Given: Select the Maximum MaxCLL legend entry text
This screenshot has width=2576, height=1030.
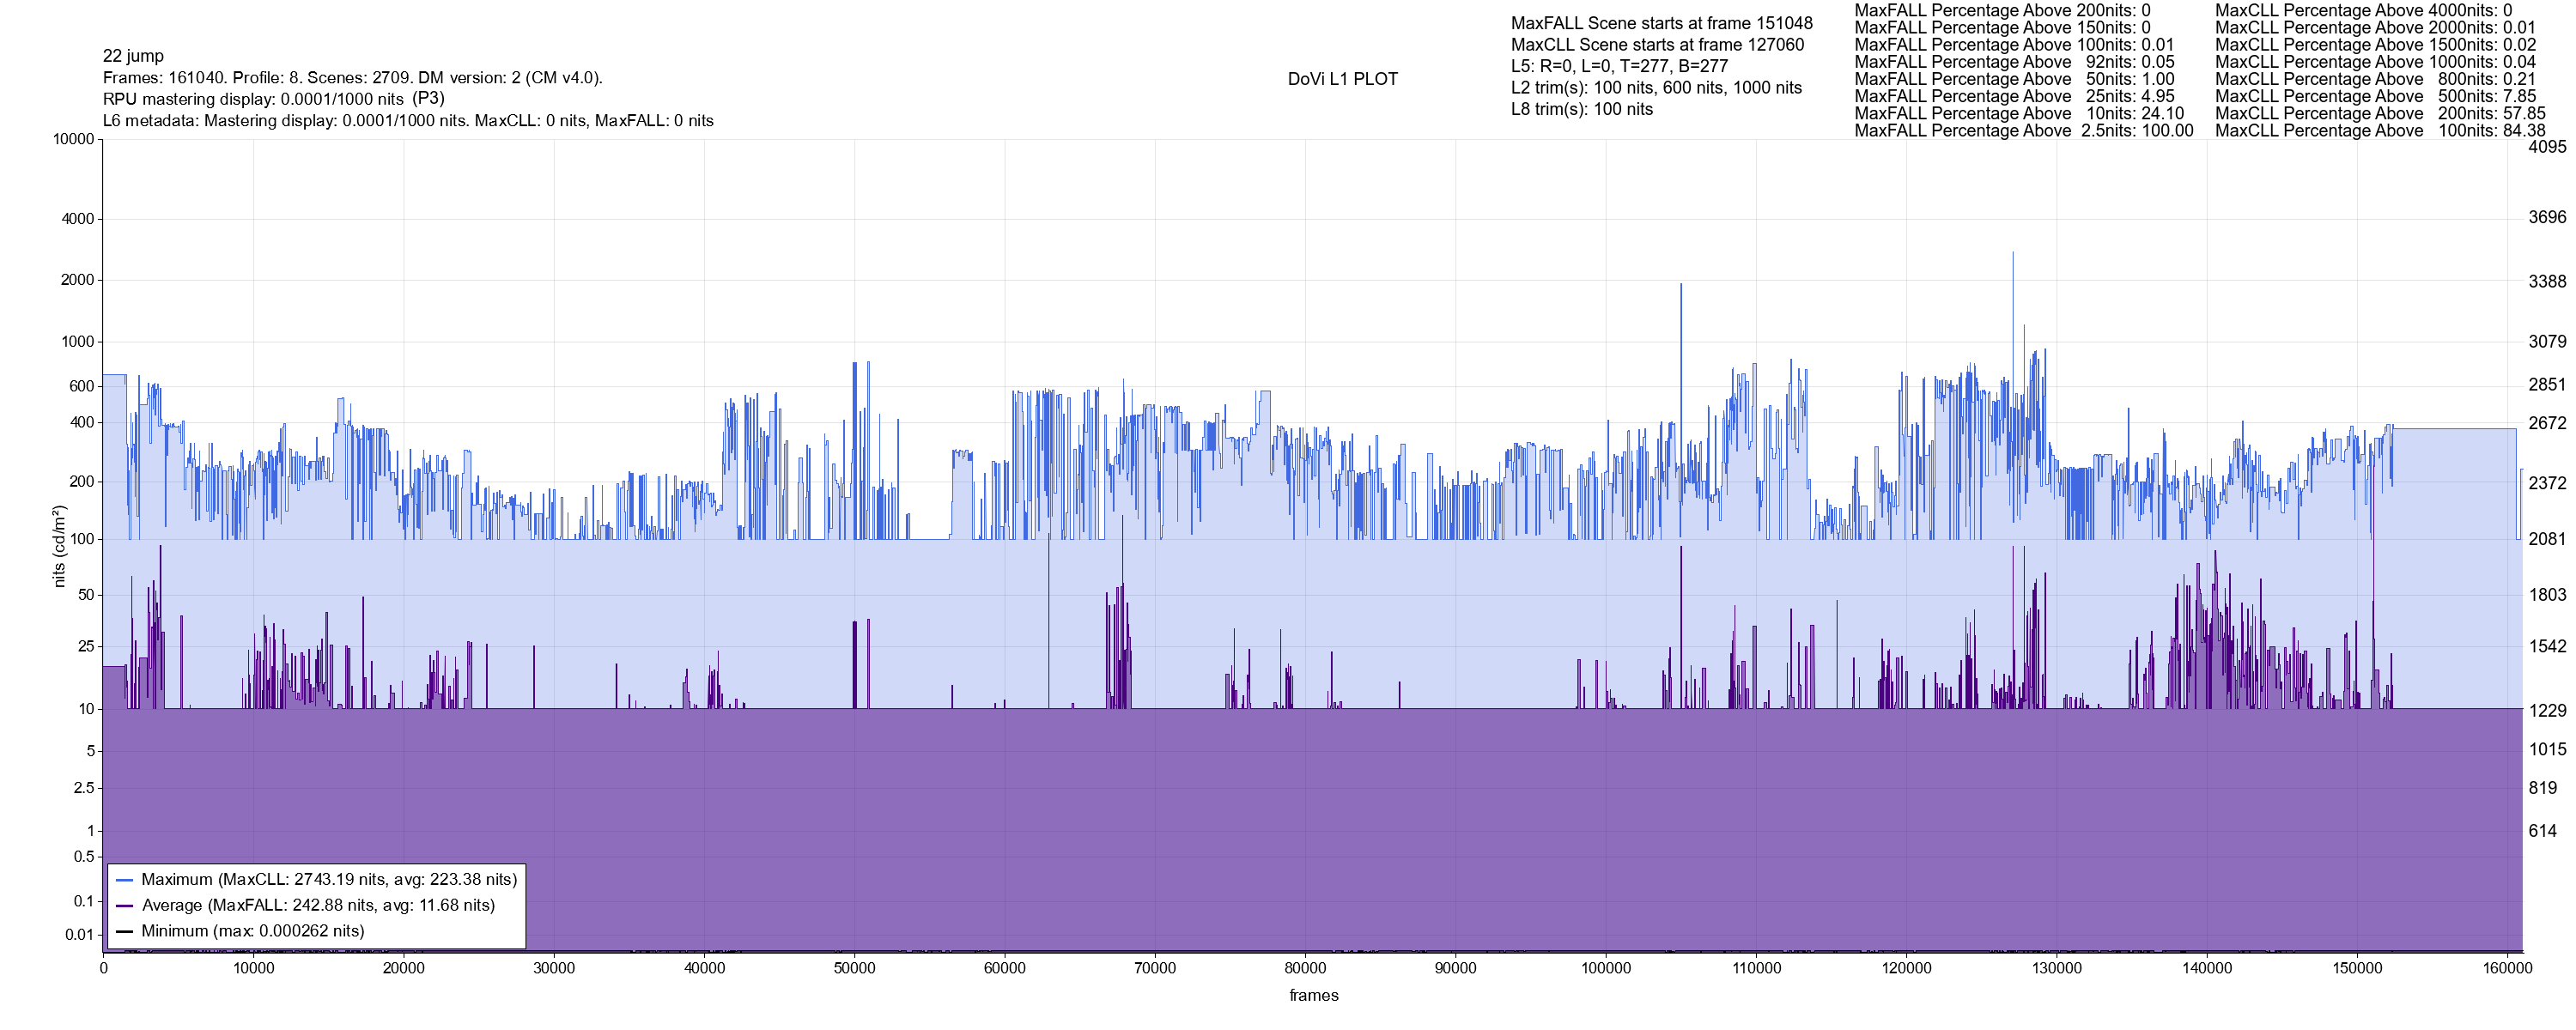Looking at the screenshot, I should 329,880.
